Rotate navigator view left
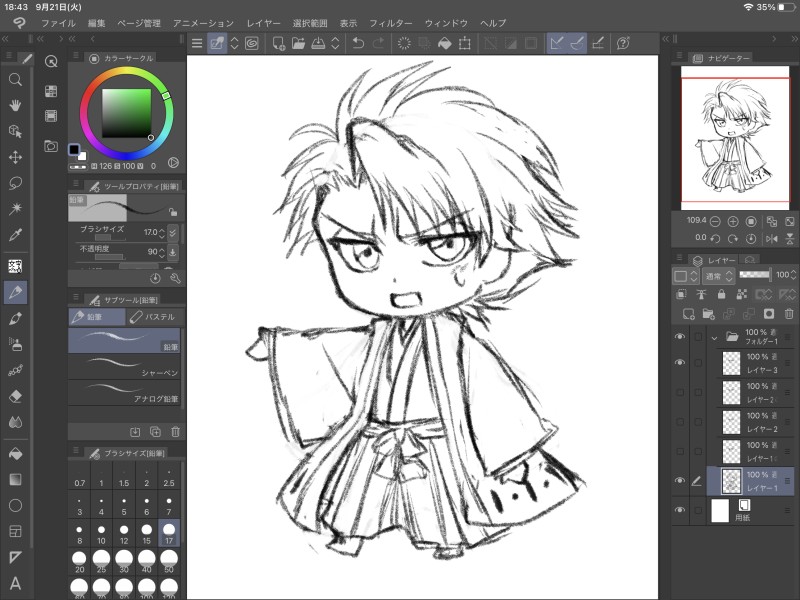800x600 pixels. (715, 238)
